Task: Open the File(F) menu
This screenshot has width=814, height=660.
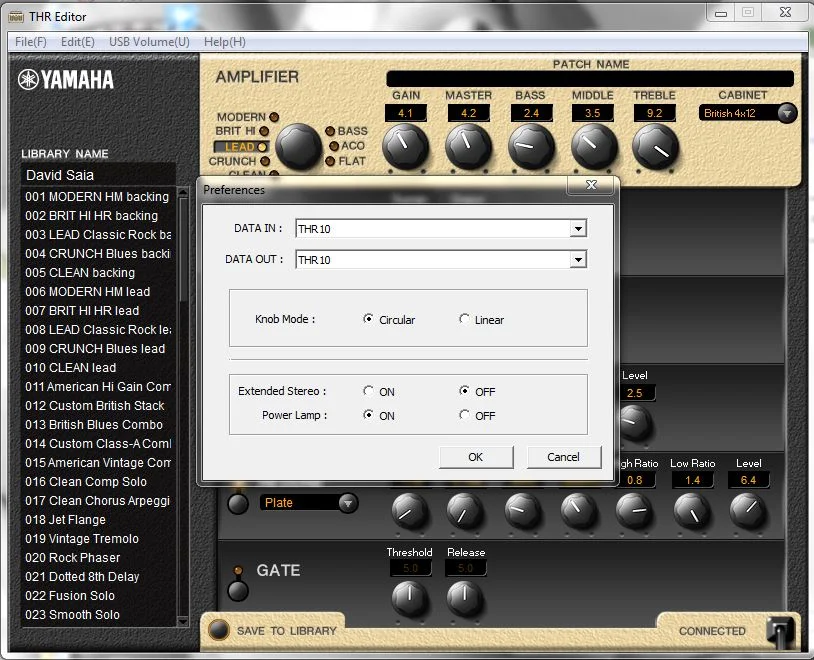Action: click(x=31, y=42)
